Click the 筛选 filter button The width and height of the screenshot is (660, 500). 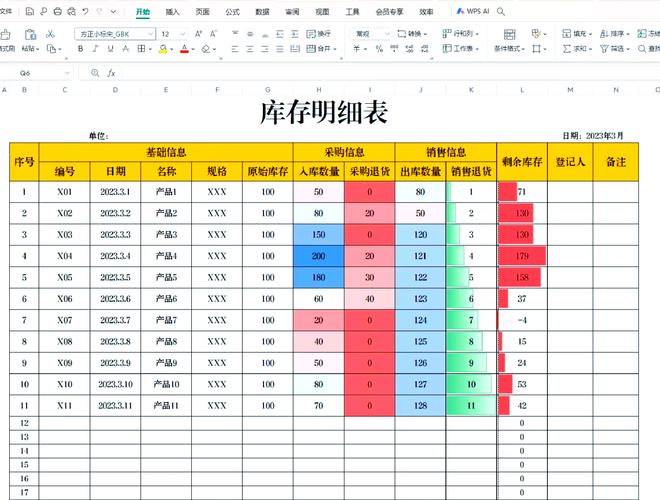(615, 49)
